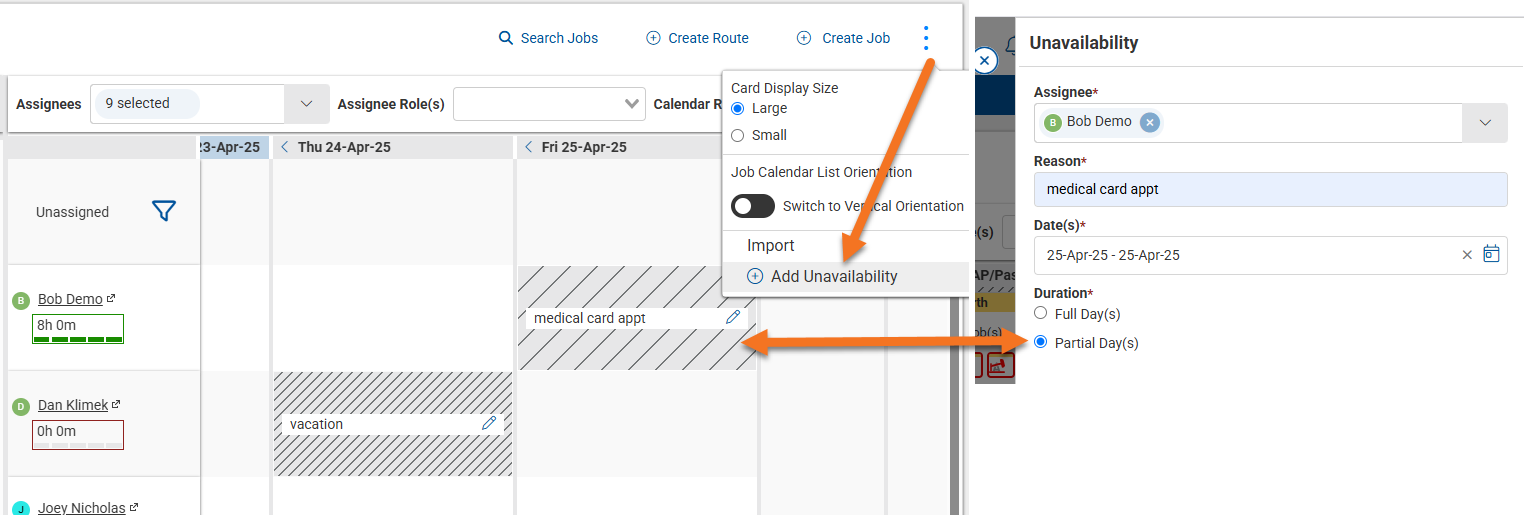
Task: Expand the Assignee dropdown in Unavailability panel
Action: (1485, 122)
